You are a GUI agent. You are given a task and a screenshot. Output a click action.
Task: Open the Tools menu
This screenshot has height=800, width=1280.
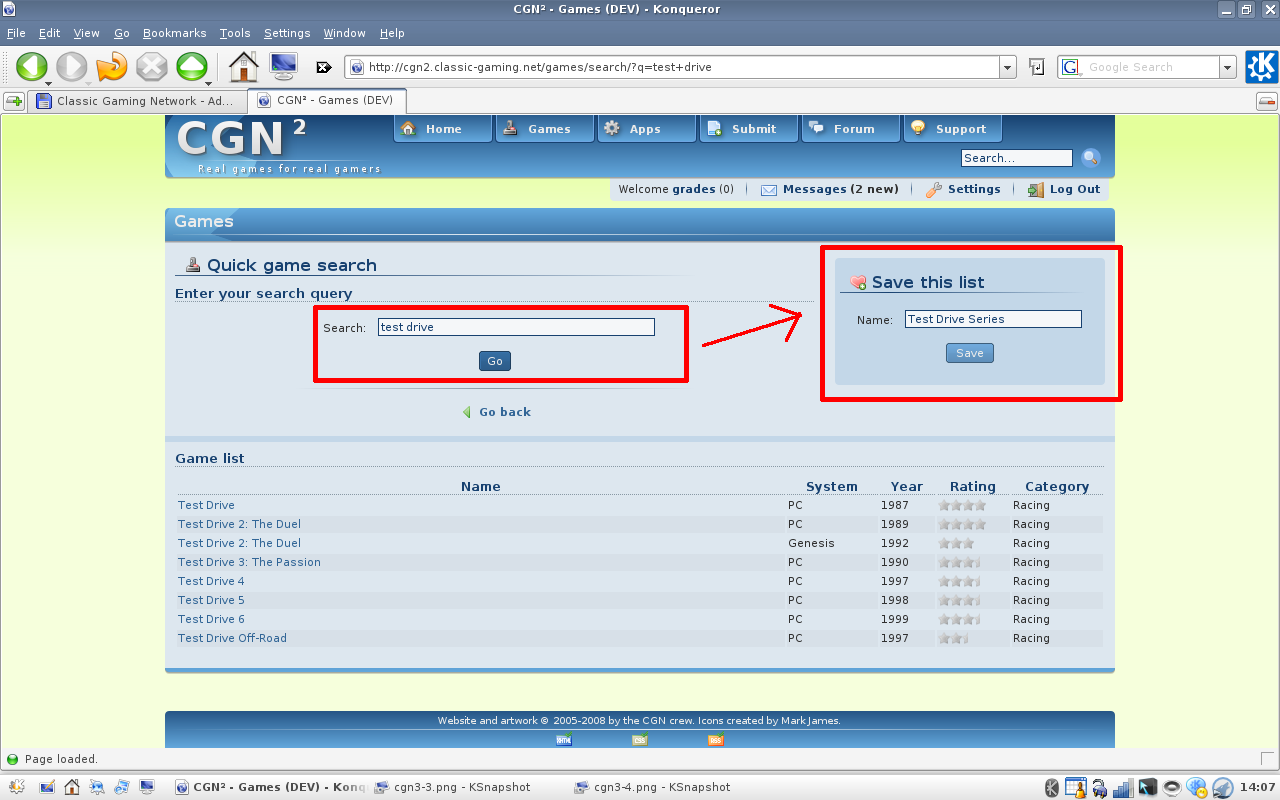tap(235, 33)
